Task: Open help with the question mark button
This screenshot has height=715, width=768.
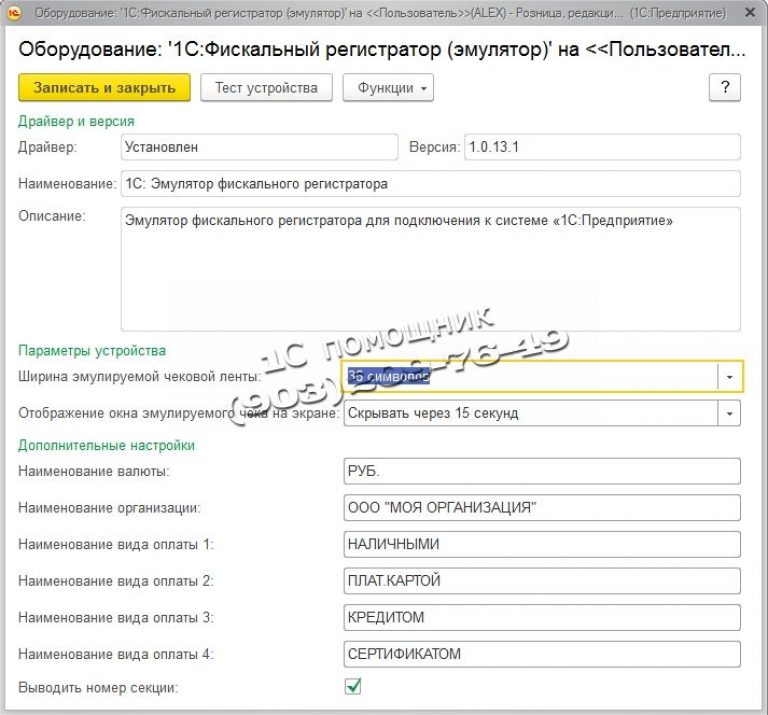Action: (x=724, y=87)
